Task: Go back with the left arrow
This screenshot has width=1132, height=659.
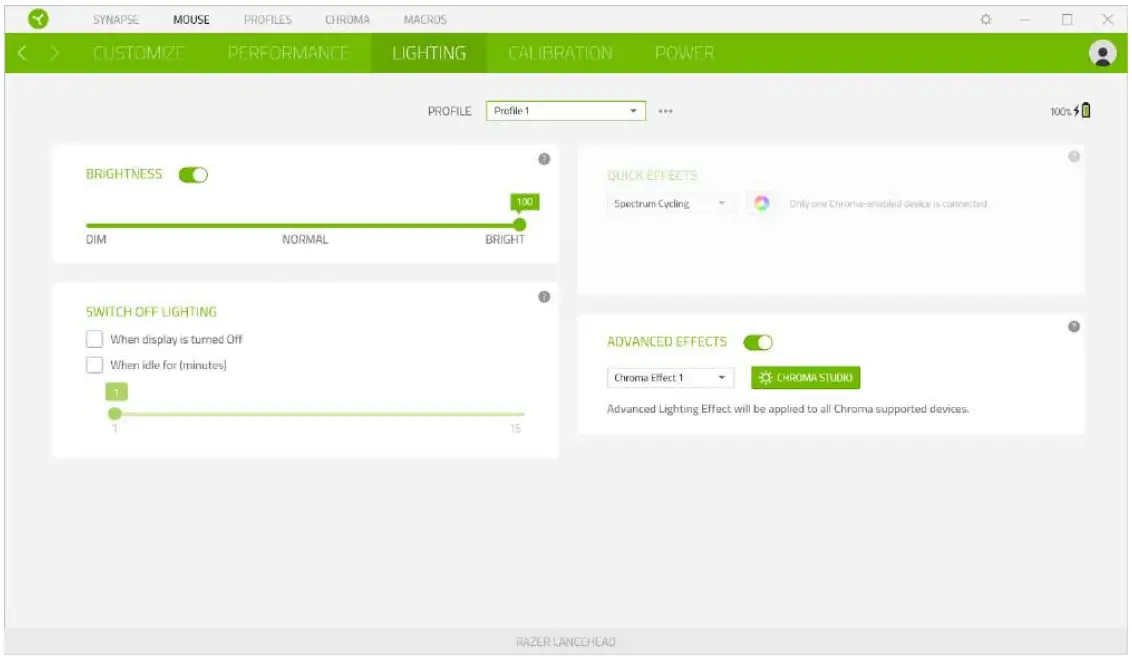Action: [22, 53]
